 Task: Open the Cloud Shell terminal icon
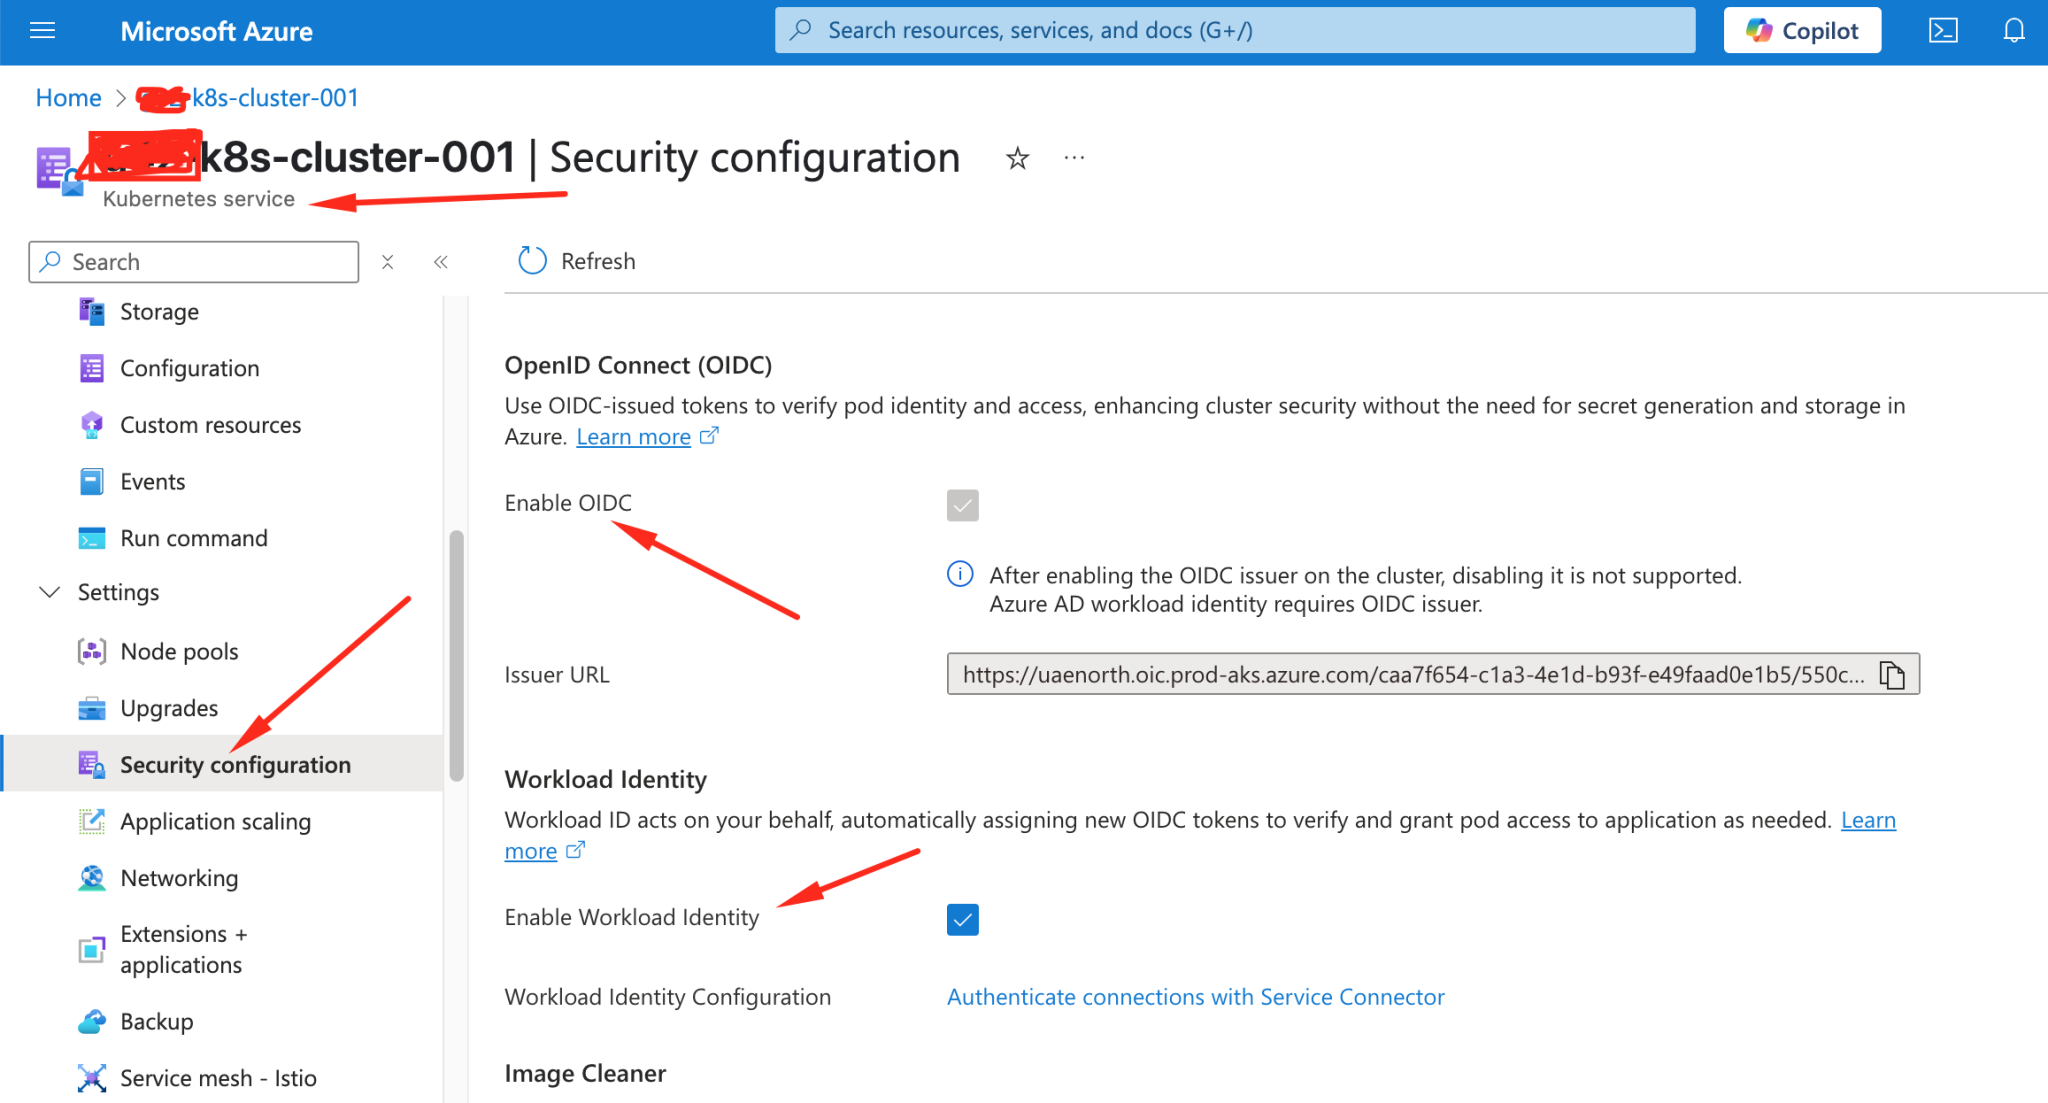pyautogui.click(x=1943, y=30)
